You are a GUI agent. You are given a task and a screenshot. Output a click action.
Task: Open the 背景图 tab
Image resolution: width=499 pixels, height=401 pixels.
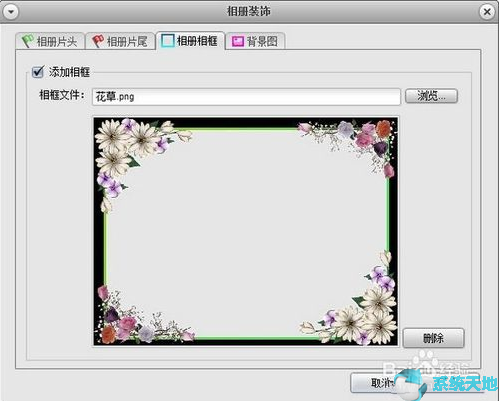255,41
